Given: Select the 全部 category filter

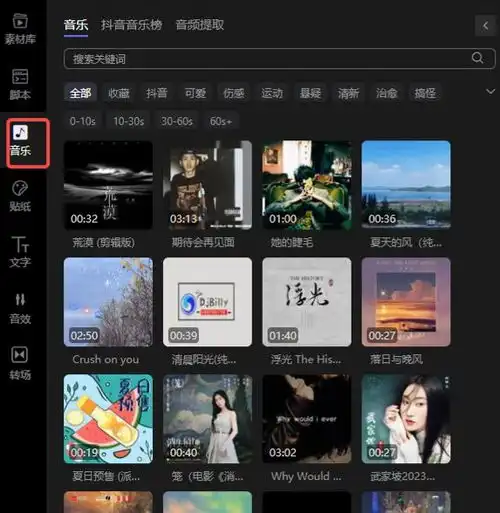Looking at the screenshot, I should pos(80,93).
